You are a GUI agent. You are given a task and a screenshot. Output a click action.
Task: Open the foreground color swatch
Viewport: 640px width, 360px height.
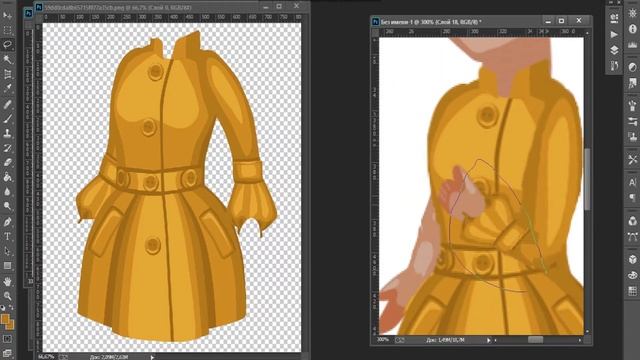click(4, 319)
